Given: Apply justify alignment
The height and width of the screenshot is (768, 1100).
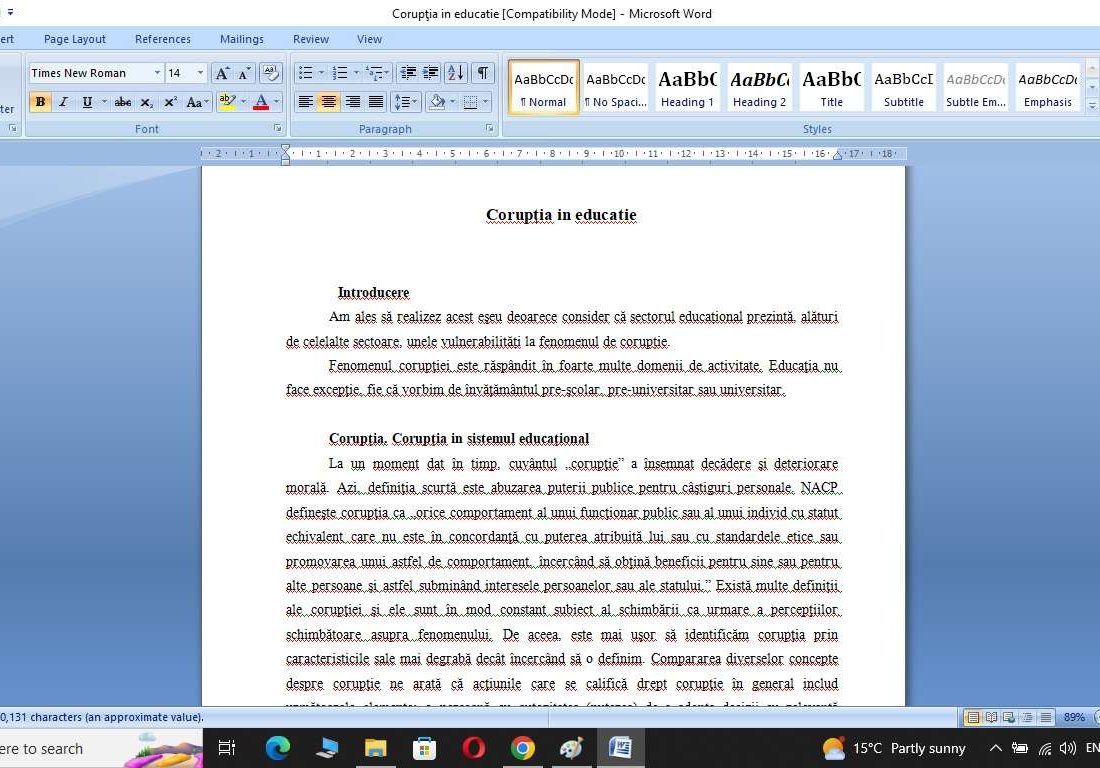Looking at the screenshot, I should (377, 101).
